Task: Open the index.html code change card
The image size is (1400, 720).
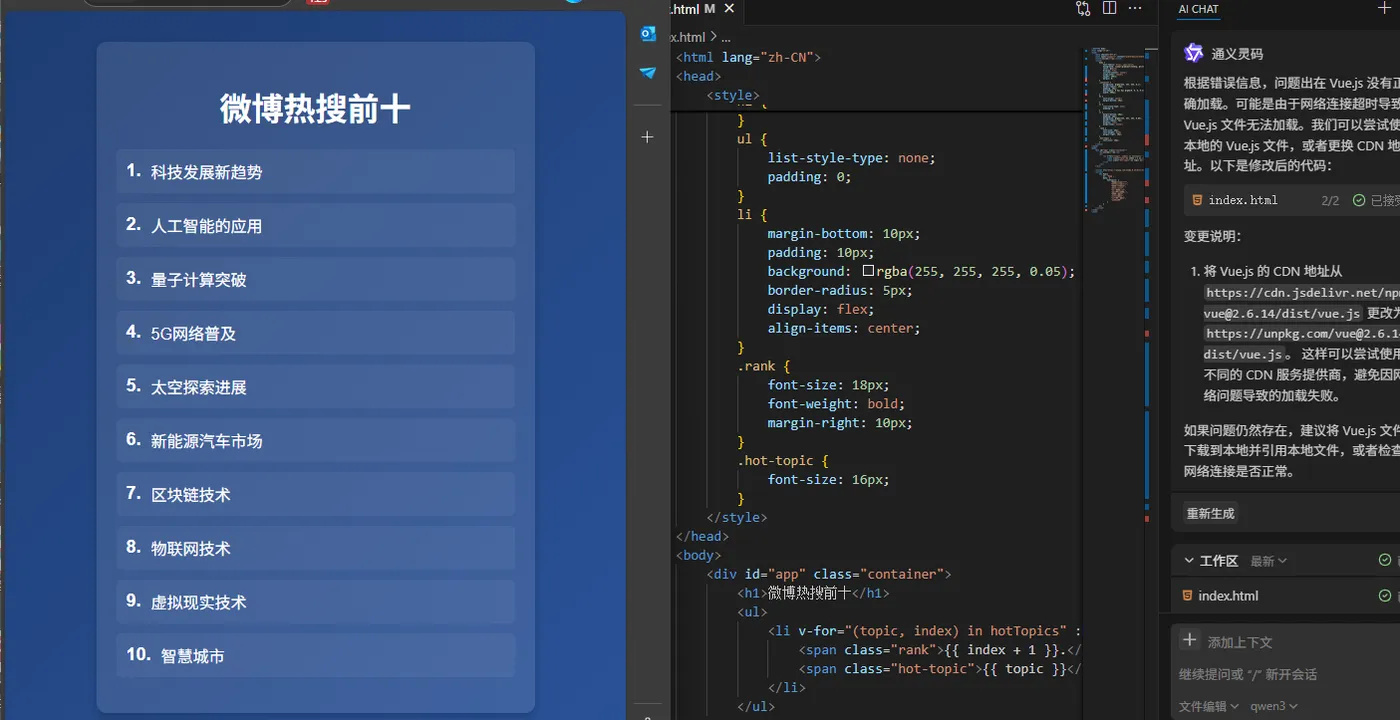Action: (1292, 200)
